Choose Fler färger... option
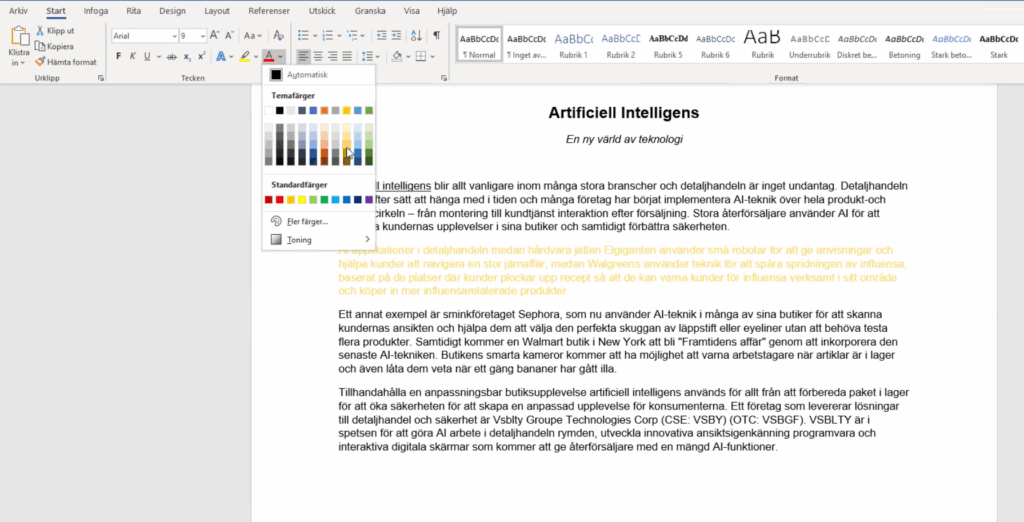The height and width of the screenshot is (522, 1024). pos(307,221)
